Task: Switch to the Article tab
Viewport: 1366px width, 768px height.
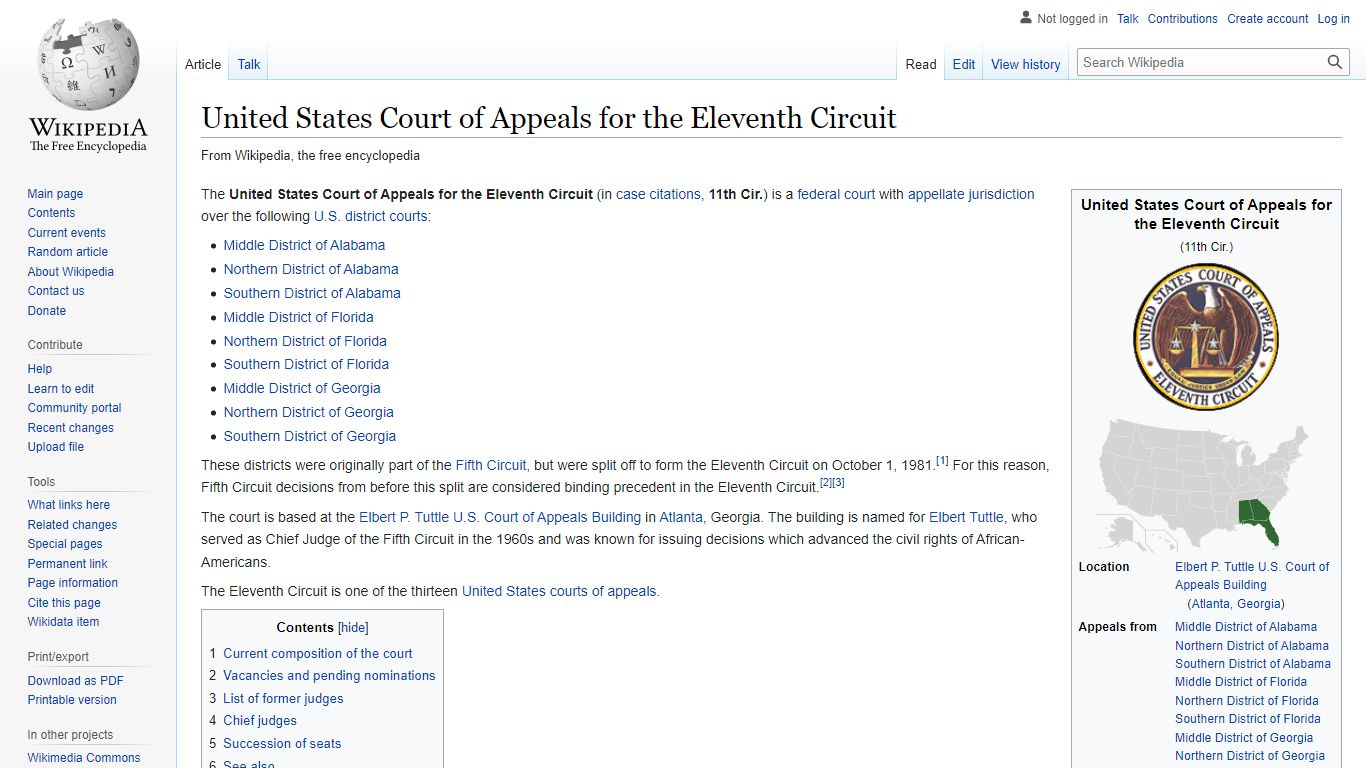Action: click(203, 64)
